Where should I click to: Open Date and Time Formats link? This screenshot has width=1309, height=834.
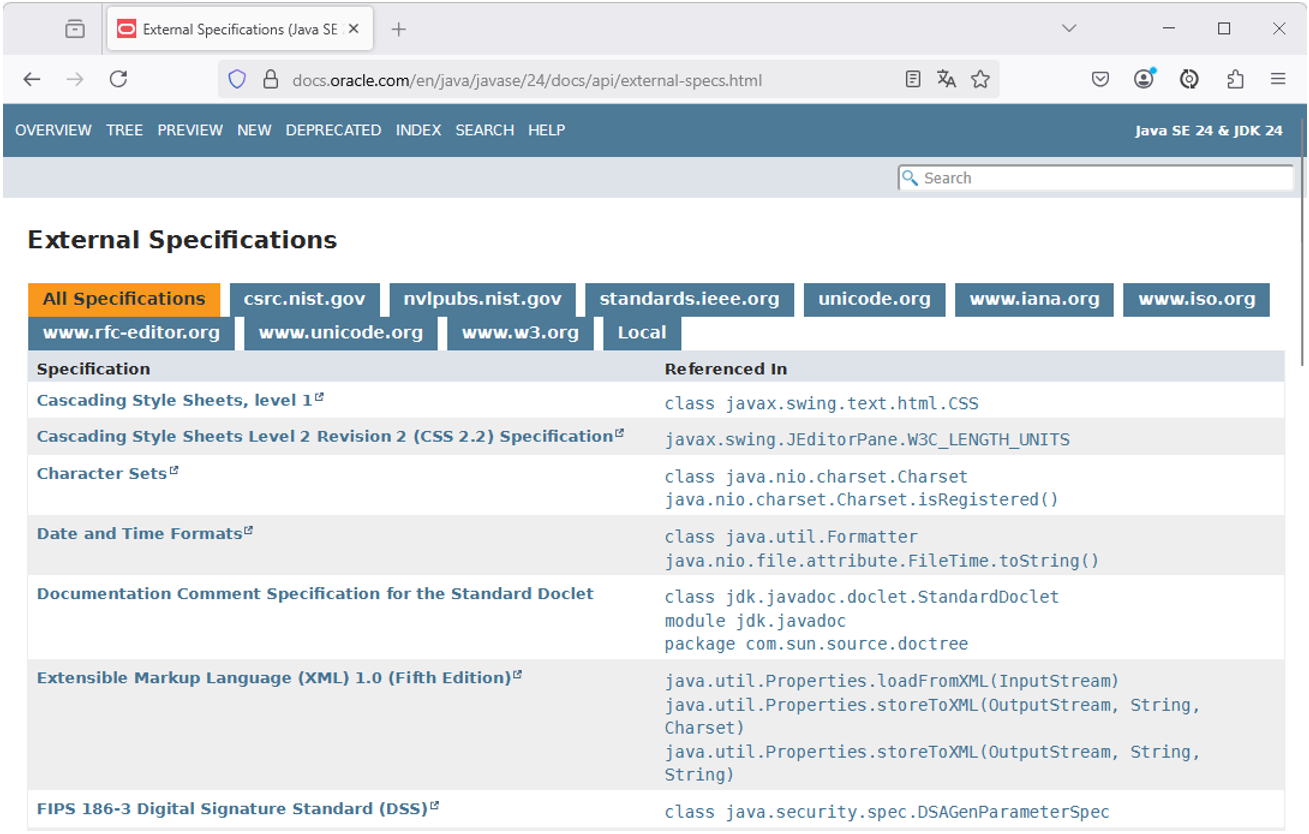pos(144,533)
